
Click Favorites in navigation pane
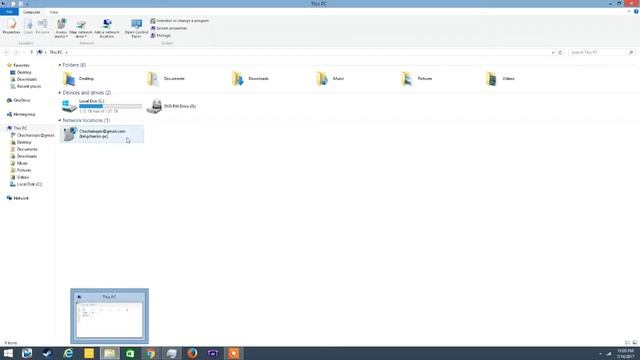18,65
